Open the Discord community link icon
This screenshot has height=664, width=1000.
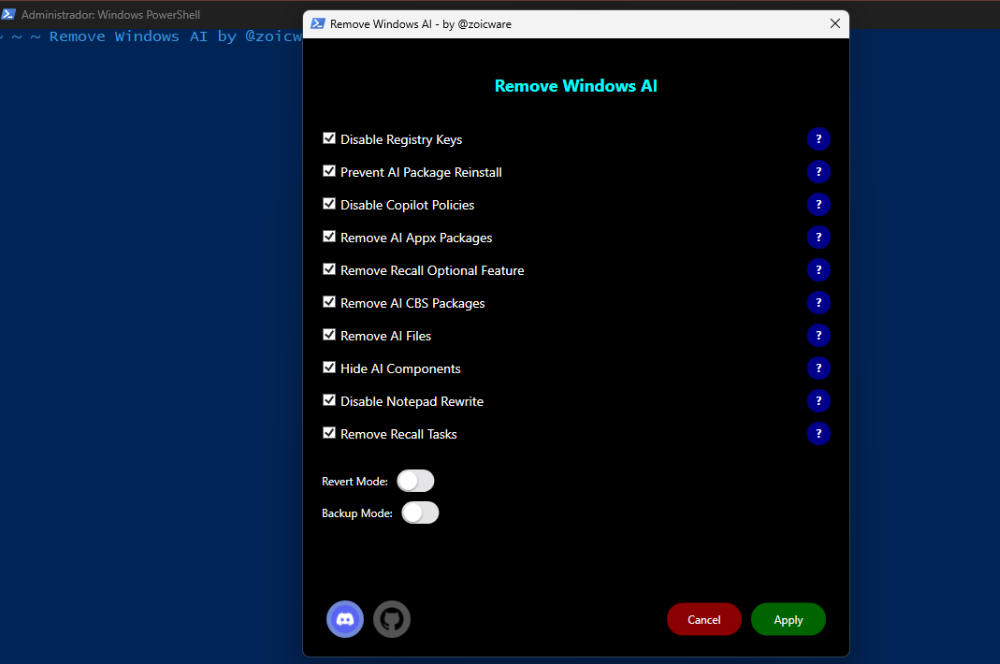(345, 619)
